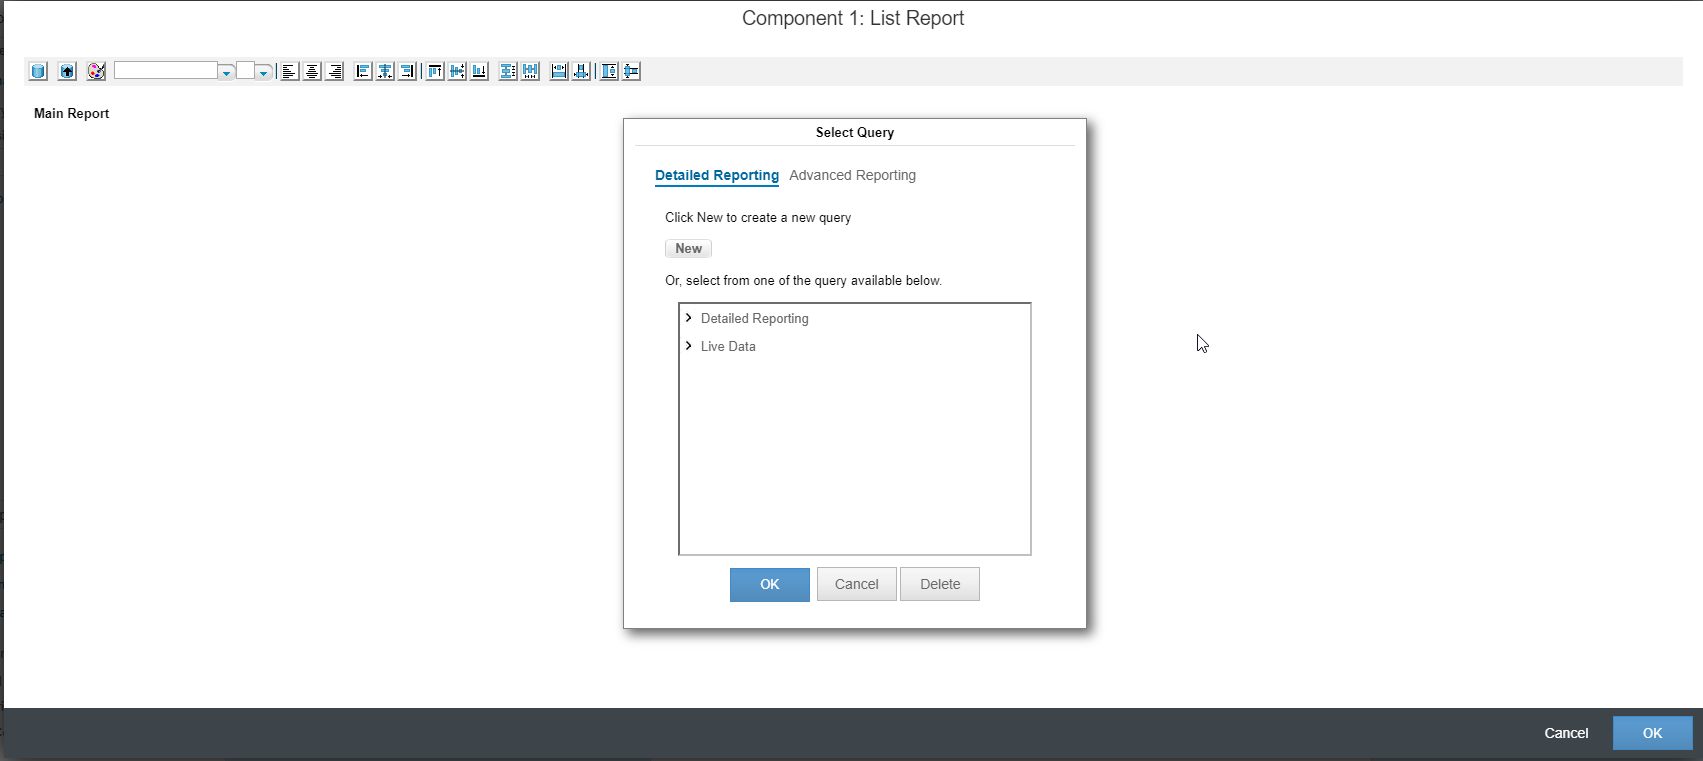Apply left text alignment
Viewport: 1703px width, 761px height.
(x=289, y=71)
